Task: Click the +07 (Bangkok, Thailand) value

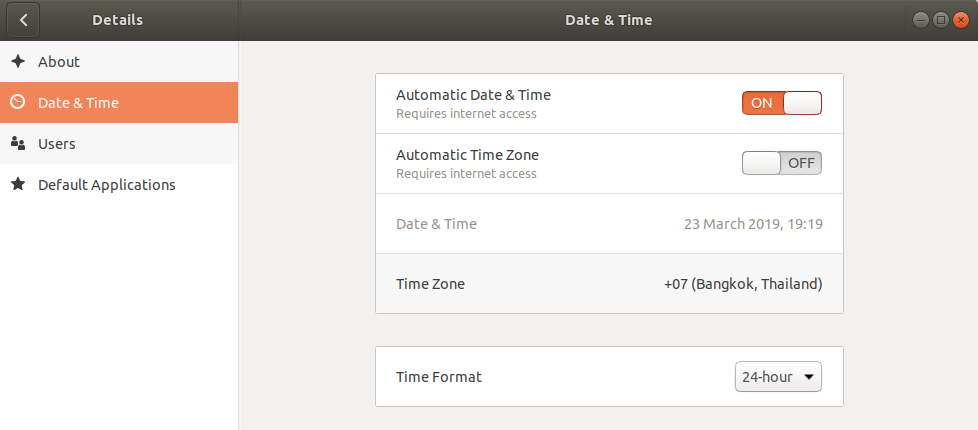Action: click(x=743, y=284)
